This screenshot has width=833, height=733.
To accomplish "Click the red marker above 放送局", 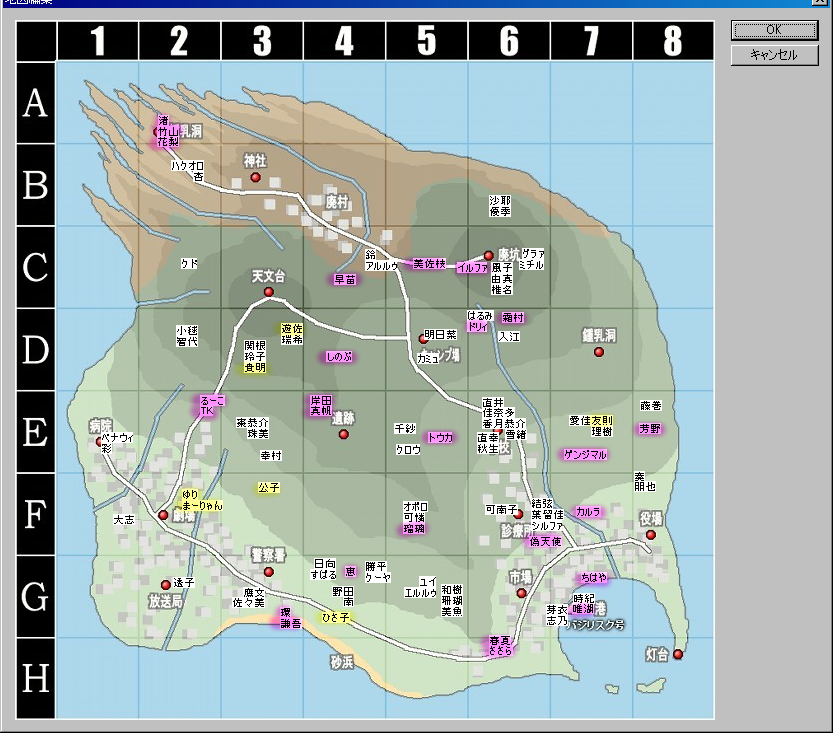I will click(166, 585).
